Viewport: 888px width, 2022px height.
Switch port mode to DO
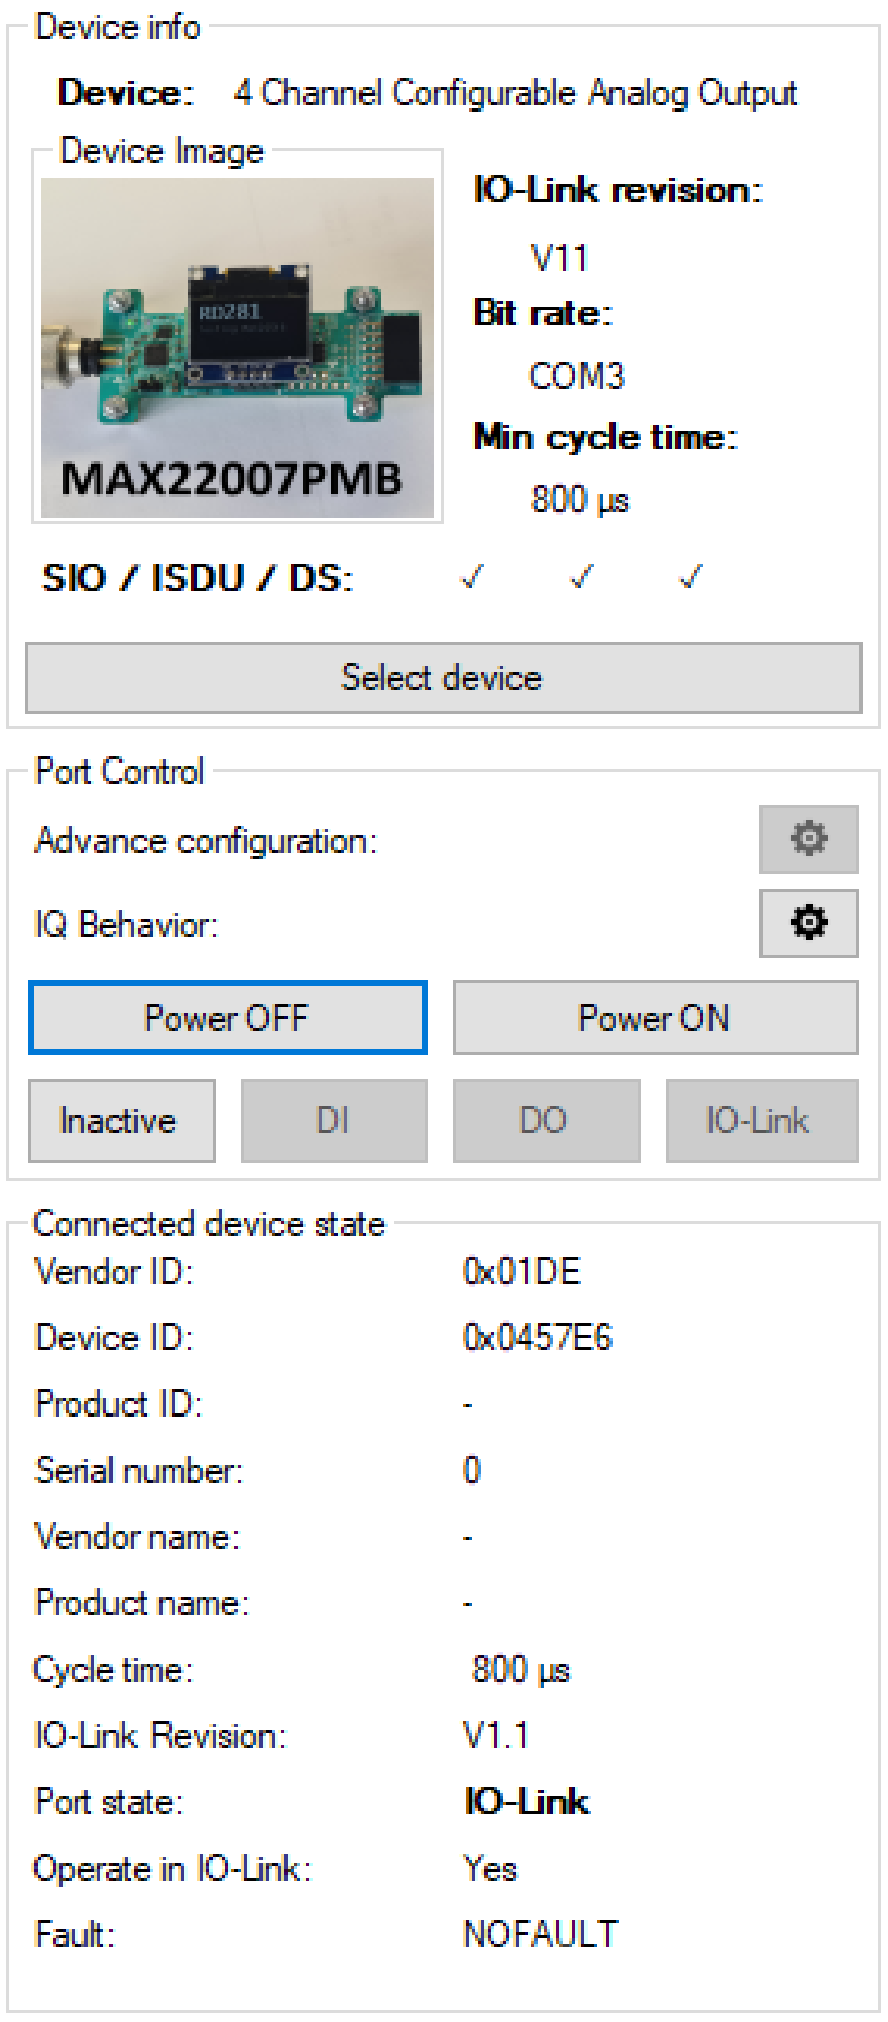pos(546,1121)
